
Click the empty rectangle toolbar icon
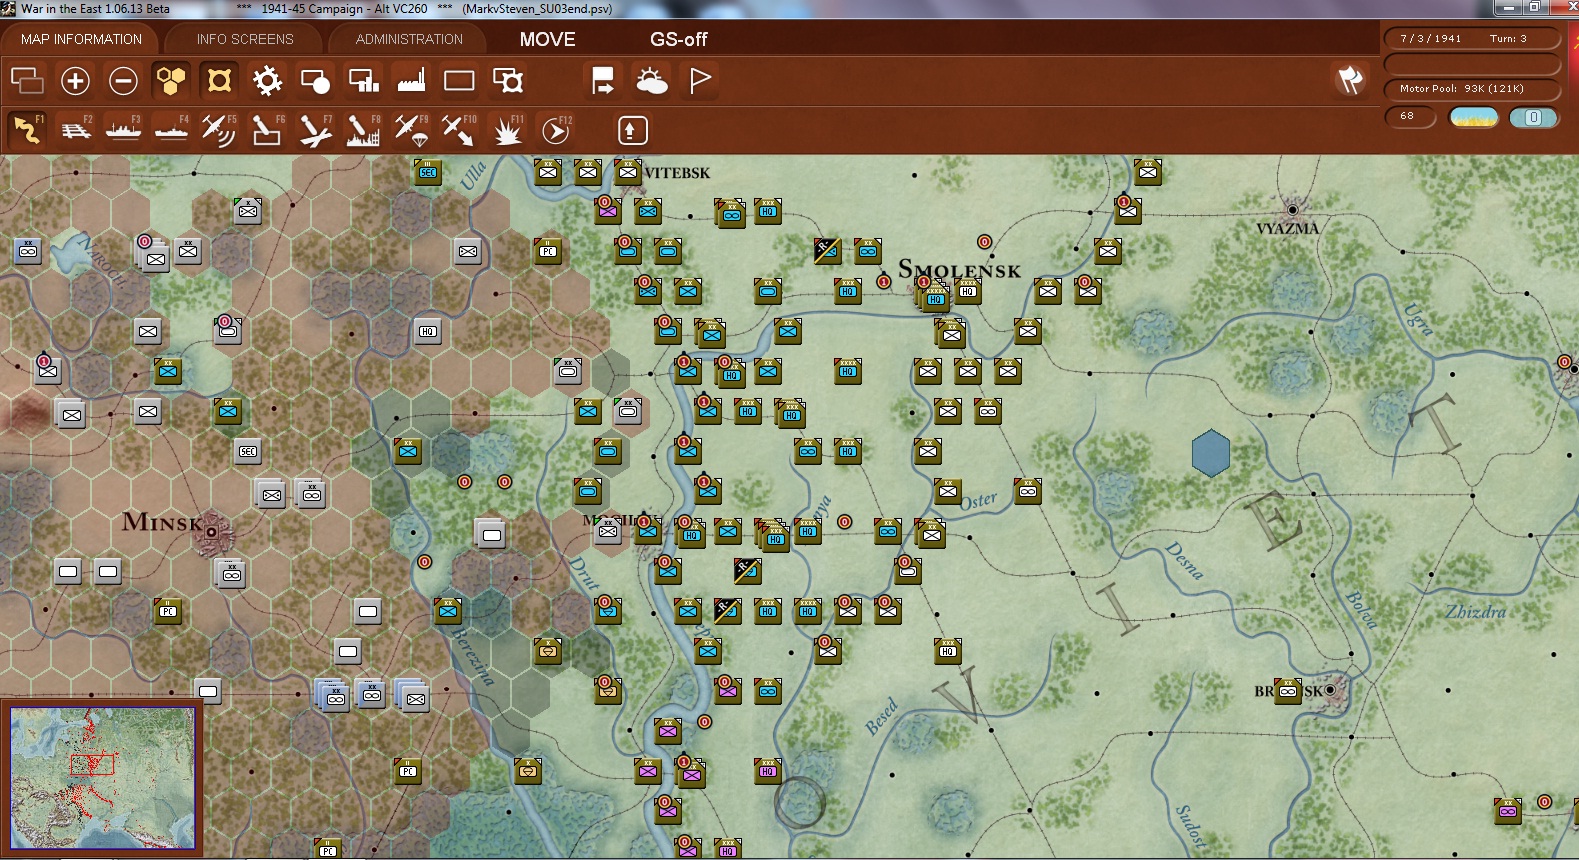point(459,80)
